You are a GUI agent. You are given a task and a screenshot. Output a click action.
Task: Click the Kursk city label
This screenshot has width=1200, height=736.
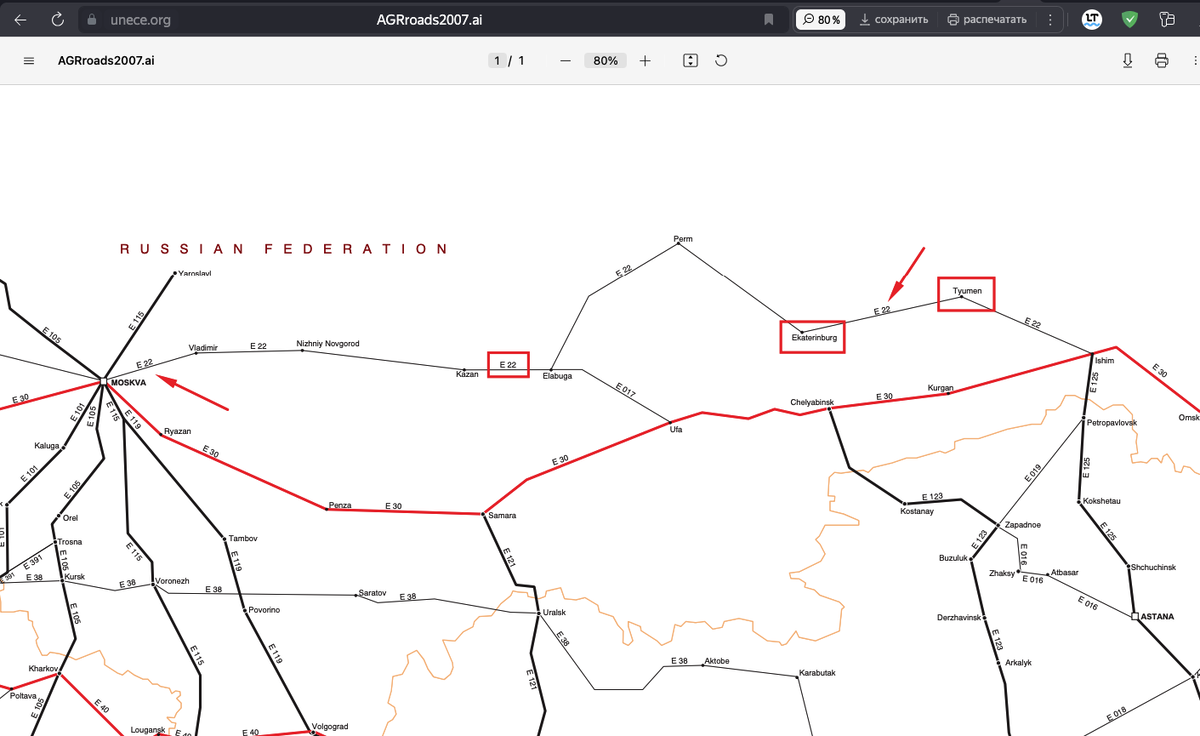[74, 577]
